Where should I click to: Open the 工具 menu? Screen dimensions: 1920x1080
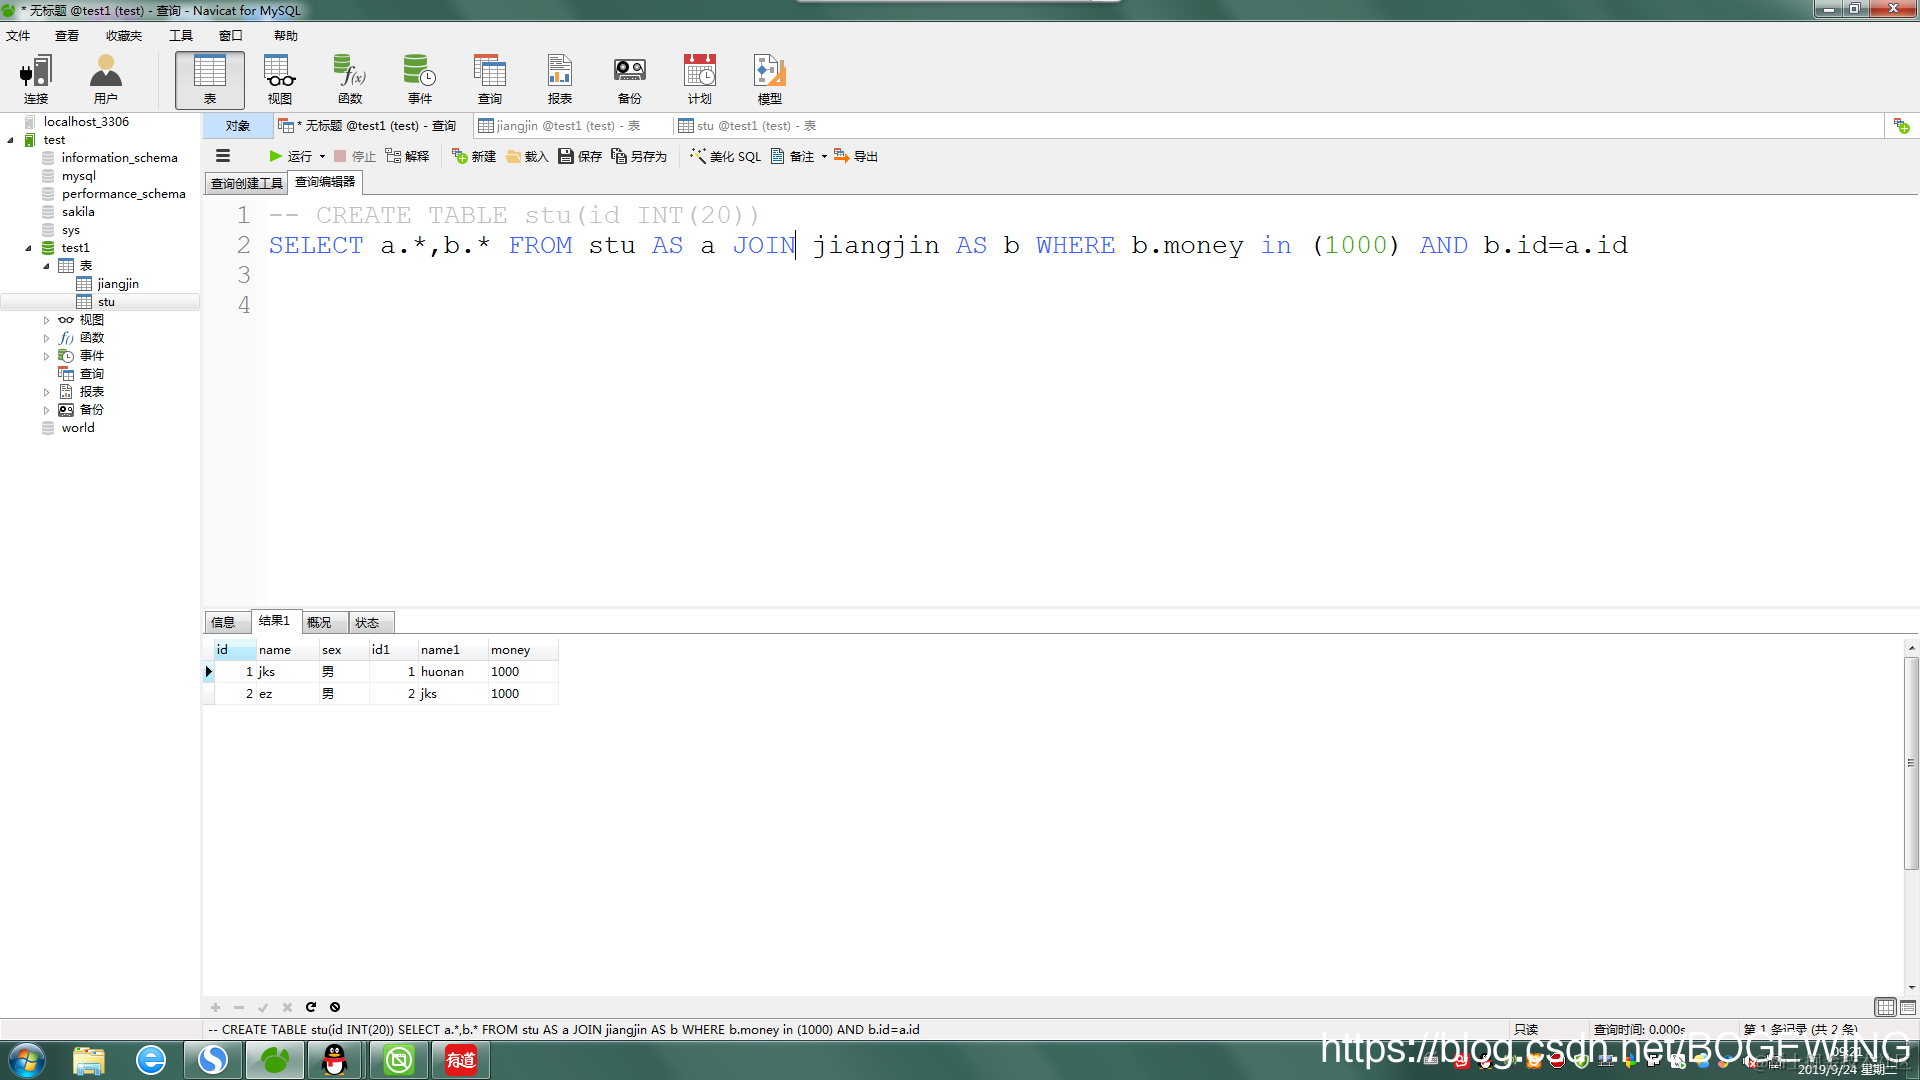(180, 35)
